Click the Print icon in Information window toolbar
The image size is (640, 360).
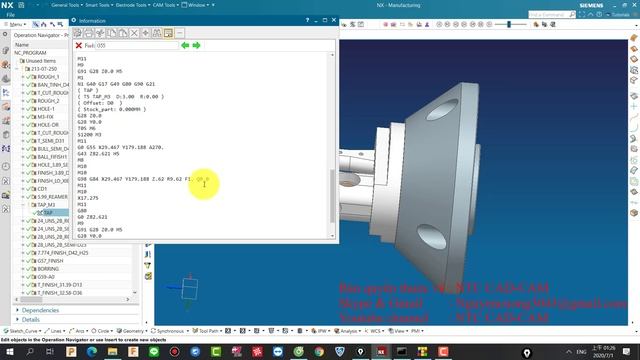coord(89,33)
